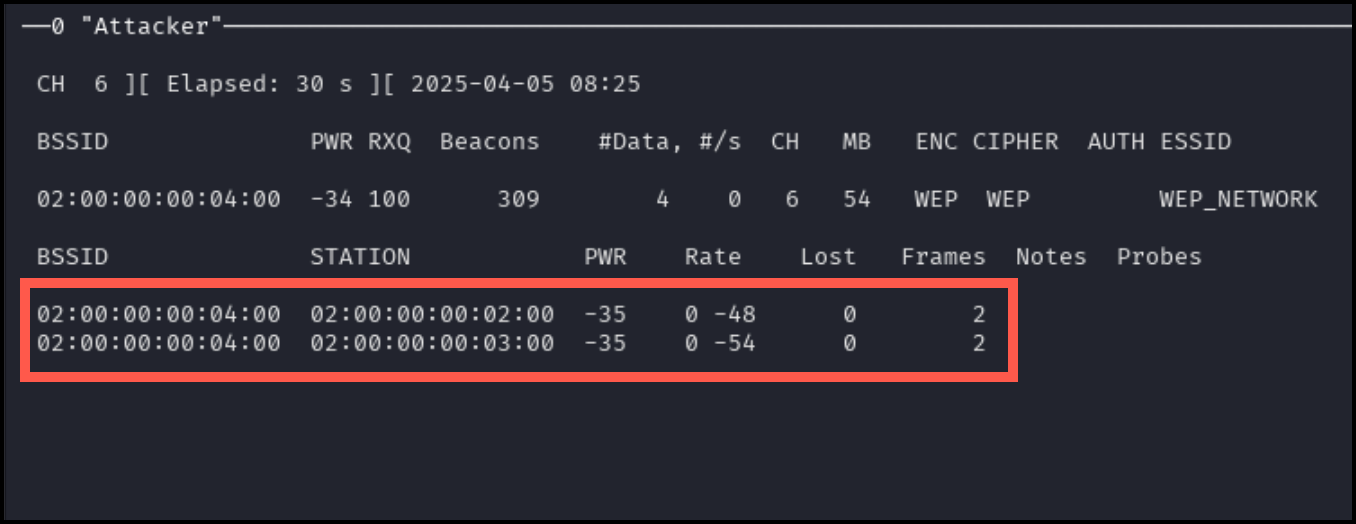Click the Probes column header

pos(1159,257)
